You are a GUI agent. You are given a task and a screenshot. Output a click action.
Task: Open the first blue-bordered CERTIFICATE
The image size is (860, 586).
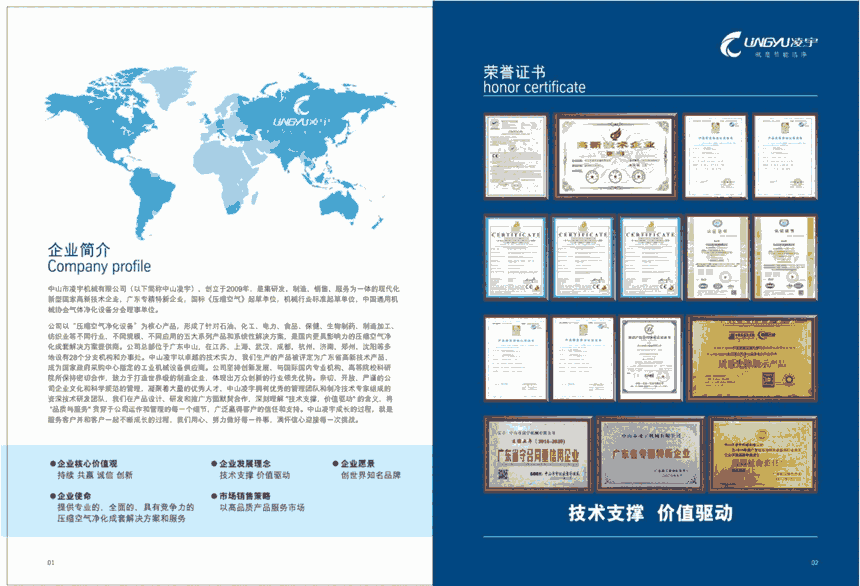tap(516, 257)
